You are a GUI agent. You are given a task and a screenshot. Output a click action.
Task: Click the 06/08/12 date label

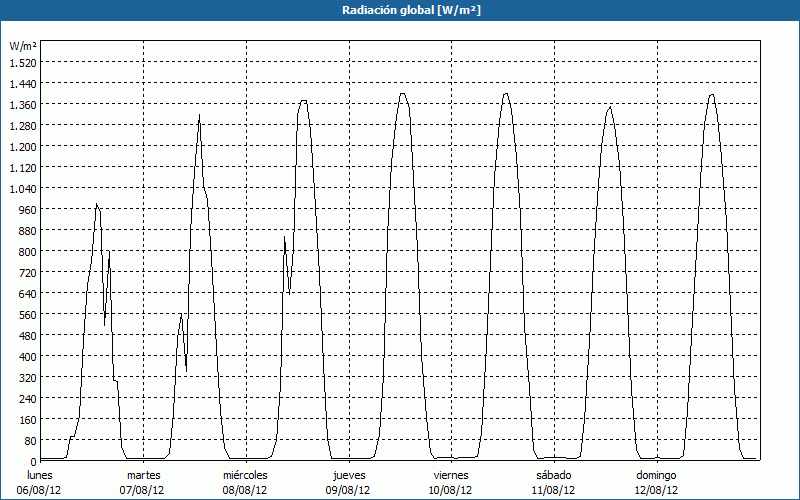point(40,490)
